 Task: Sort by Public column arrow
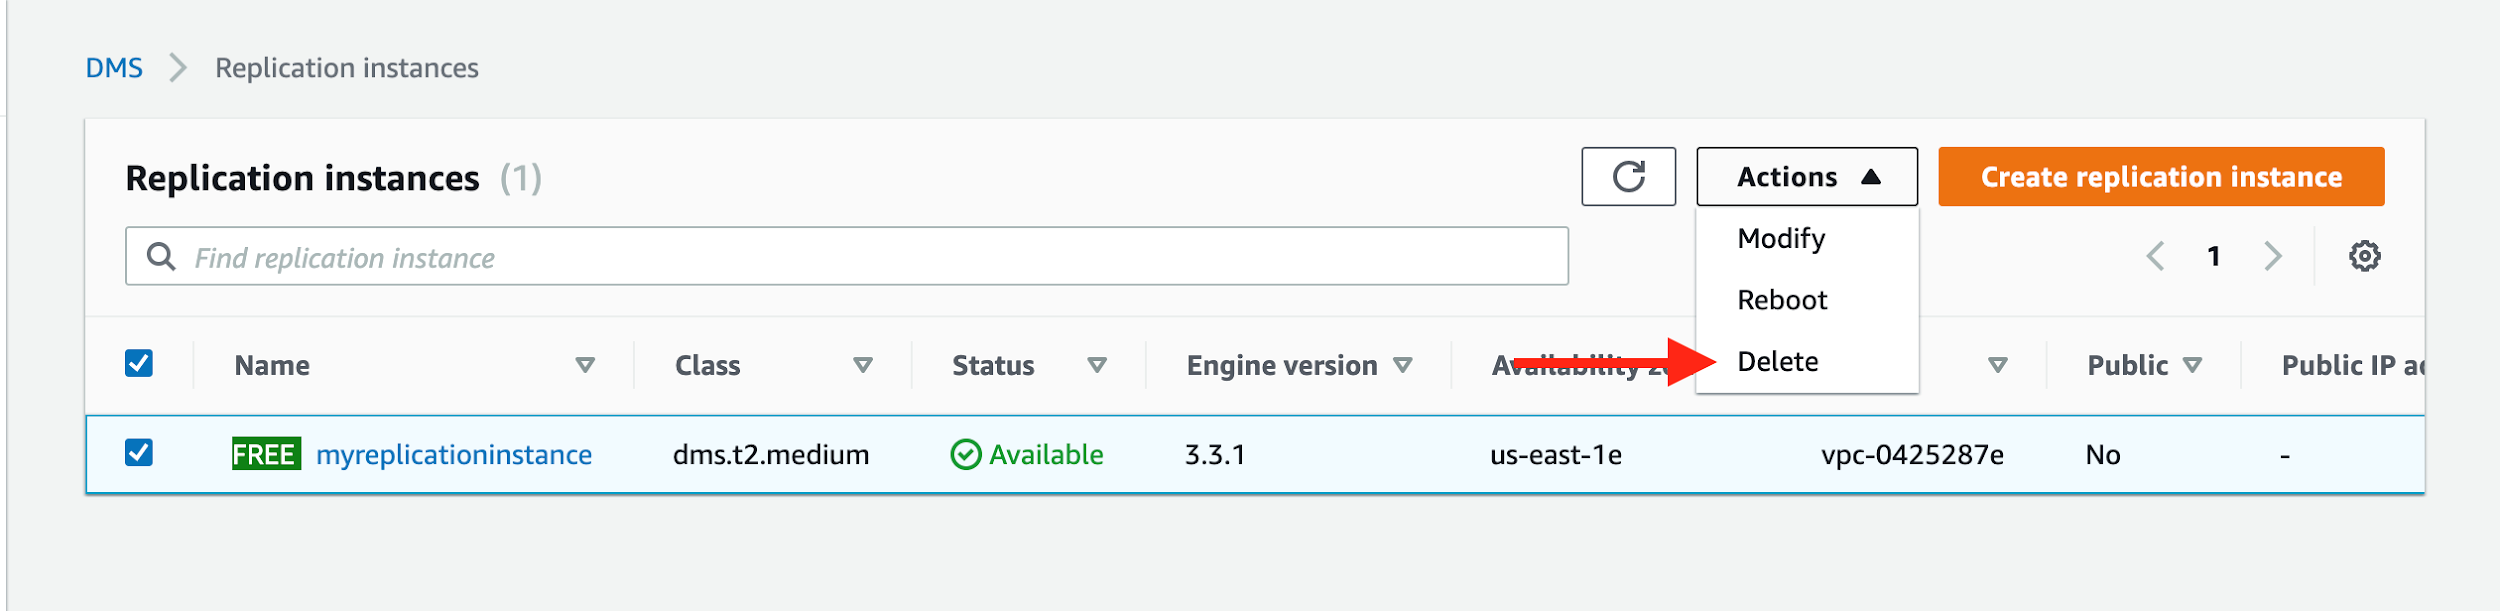[2192, 366]
